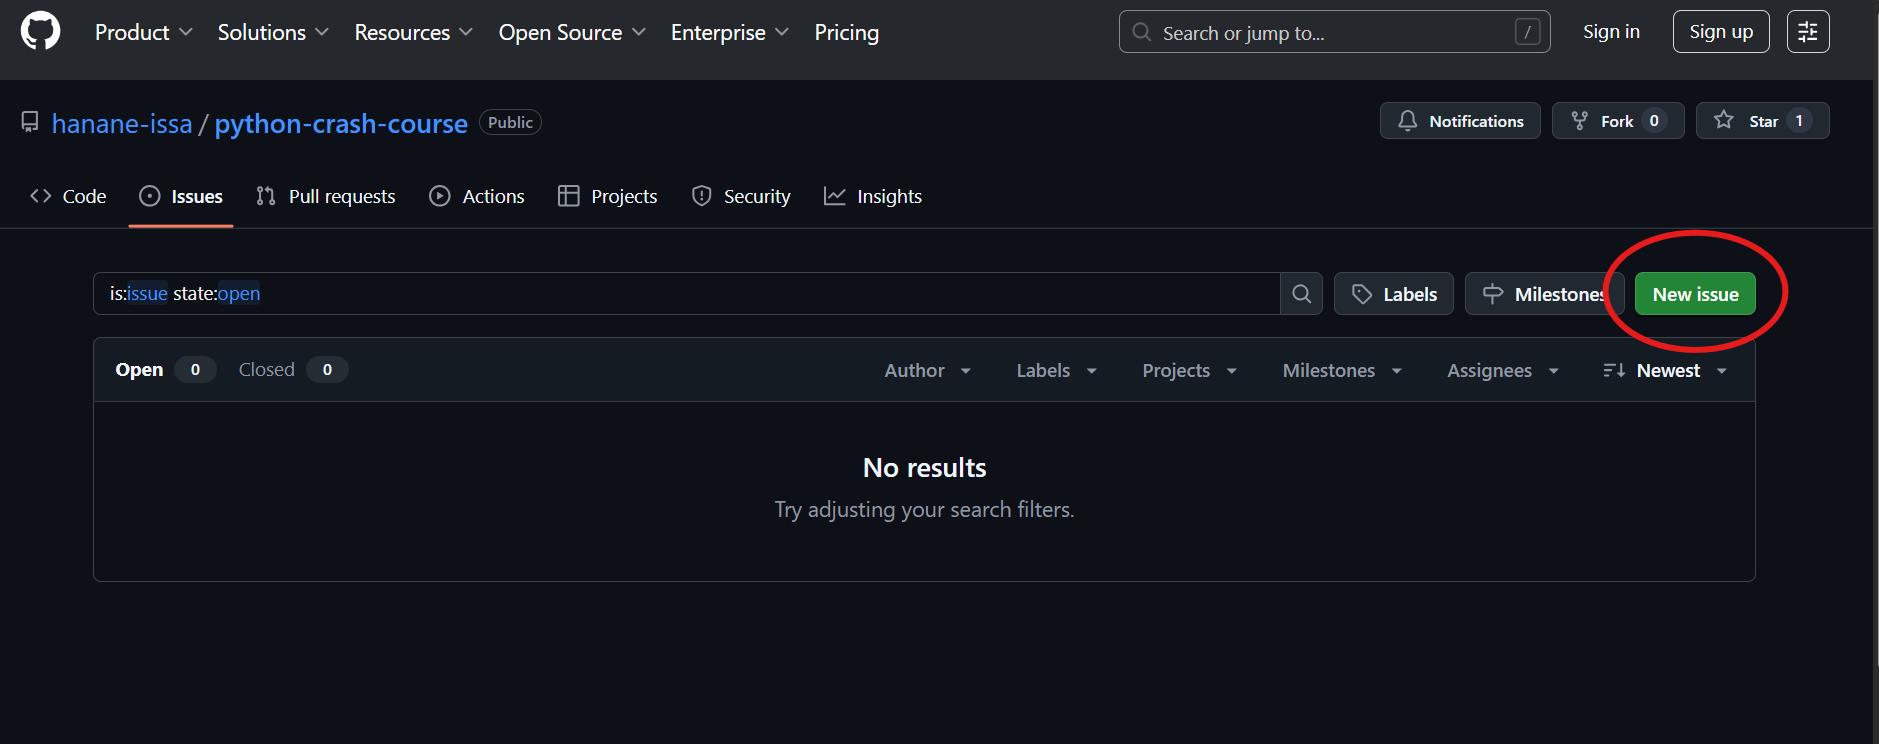Go to the Code tab
The image size is (1879, 744).
click(x=69, y=197)
